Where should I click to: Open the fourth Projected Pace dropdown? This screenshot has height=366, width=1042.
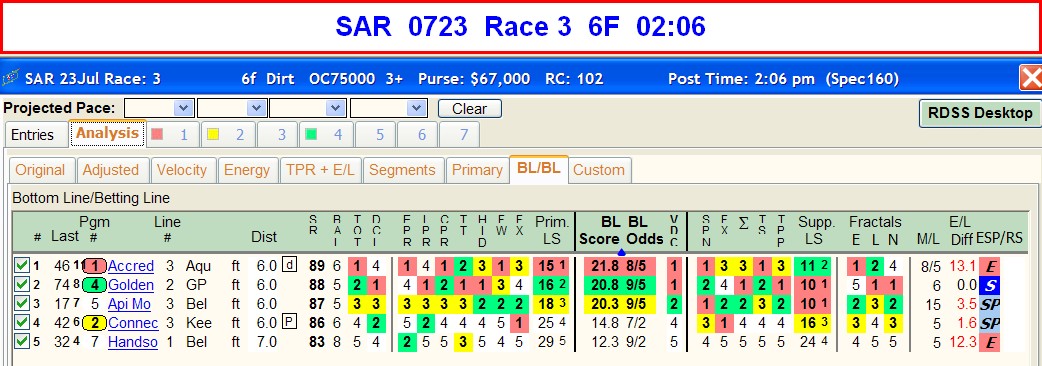[417, 108]
